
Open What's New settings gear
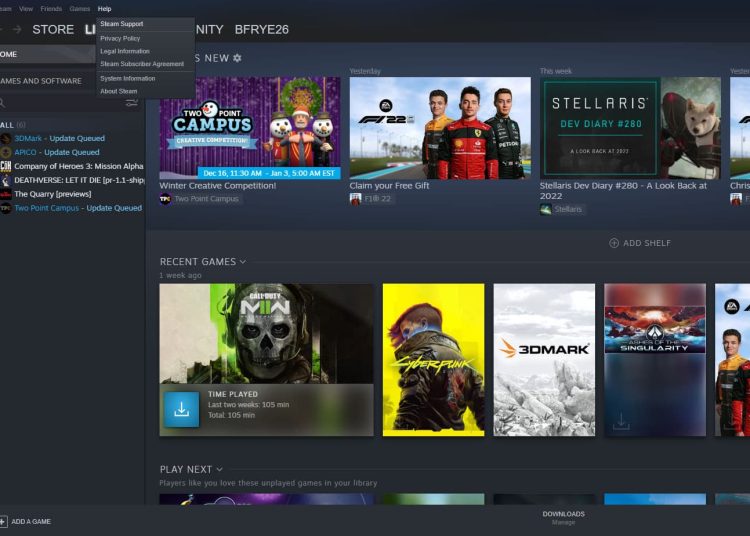coord(237,58)
